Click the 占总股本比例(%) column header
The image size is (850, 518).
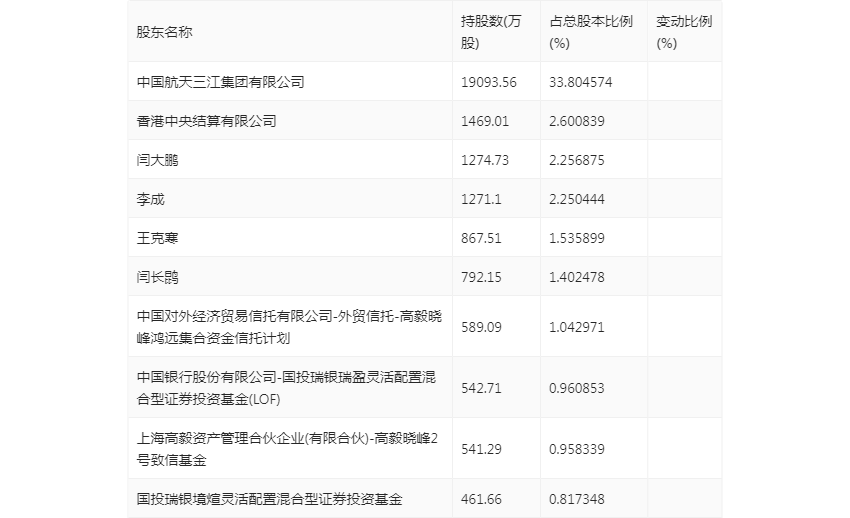click(591, 32)
